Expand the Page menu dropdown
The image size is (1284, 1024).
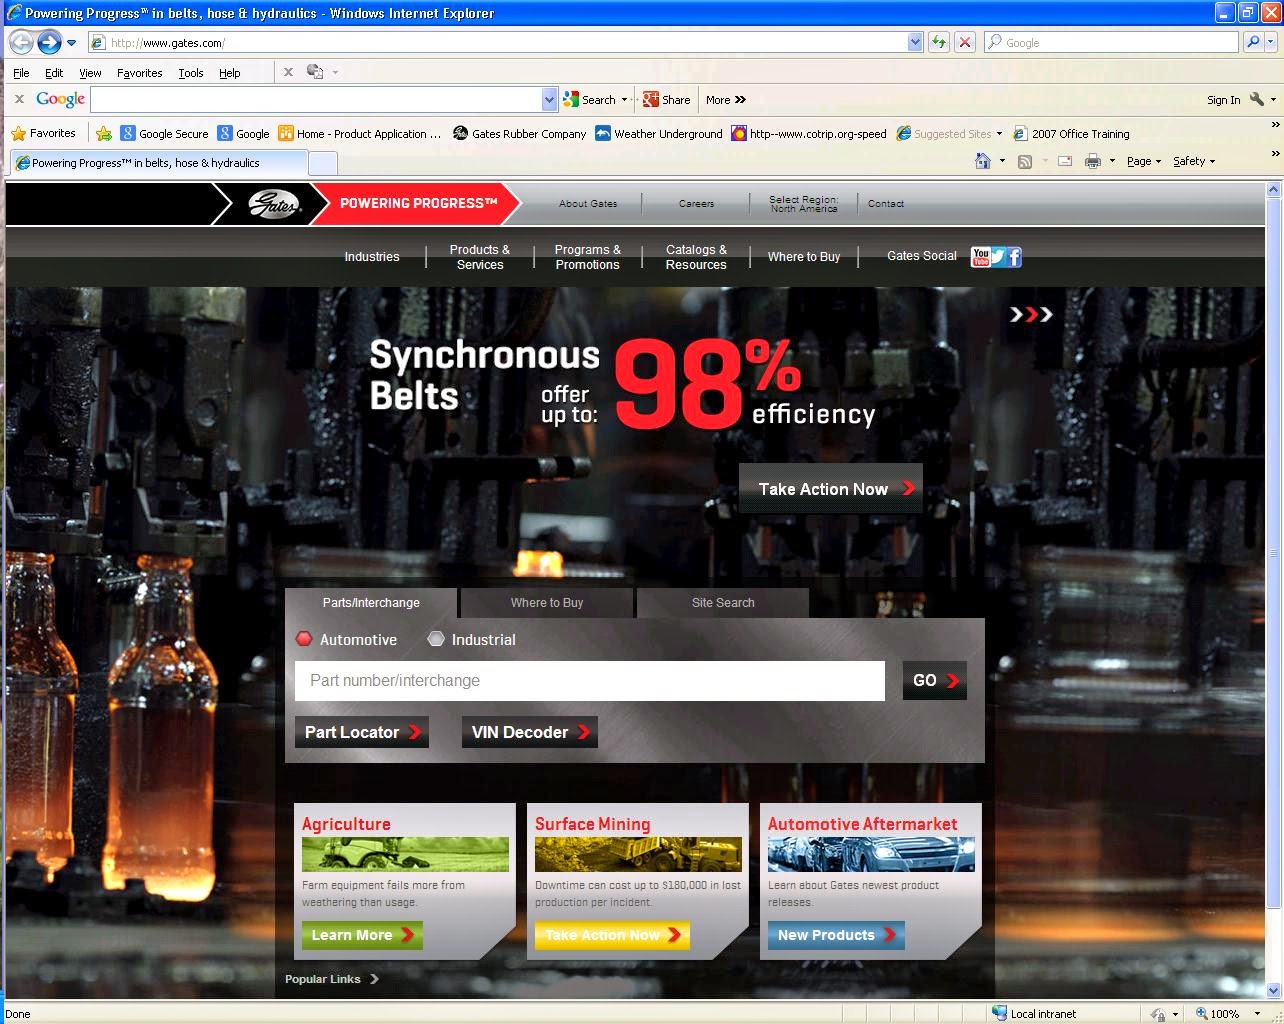pos(1144,161)
